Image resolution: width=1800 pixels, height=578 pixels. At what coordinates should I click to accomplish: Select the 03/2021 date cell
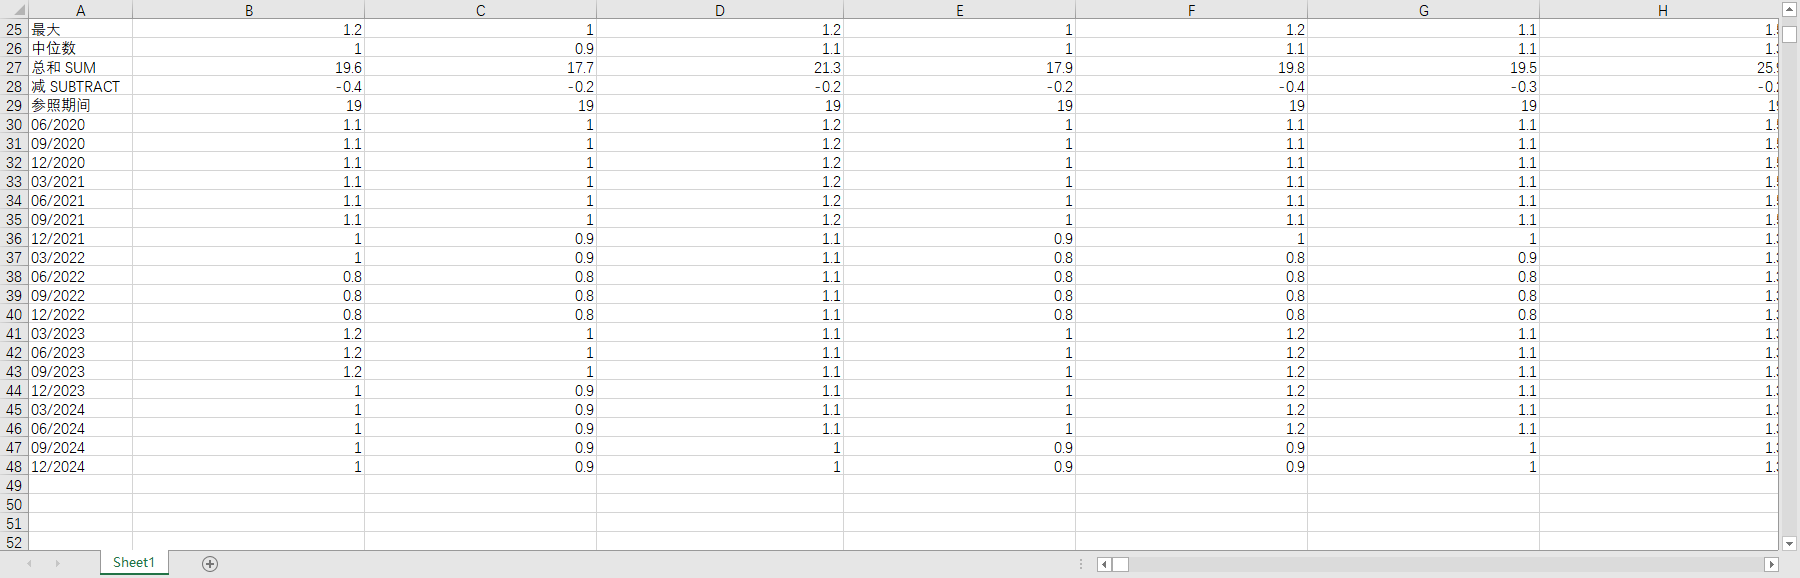[81, 182]
